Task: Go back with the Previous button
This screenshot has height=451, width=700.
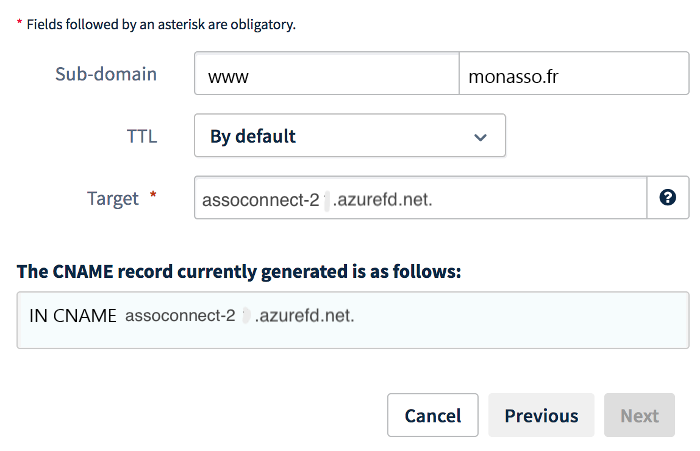Action: (541, 415)
